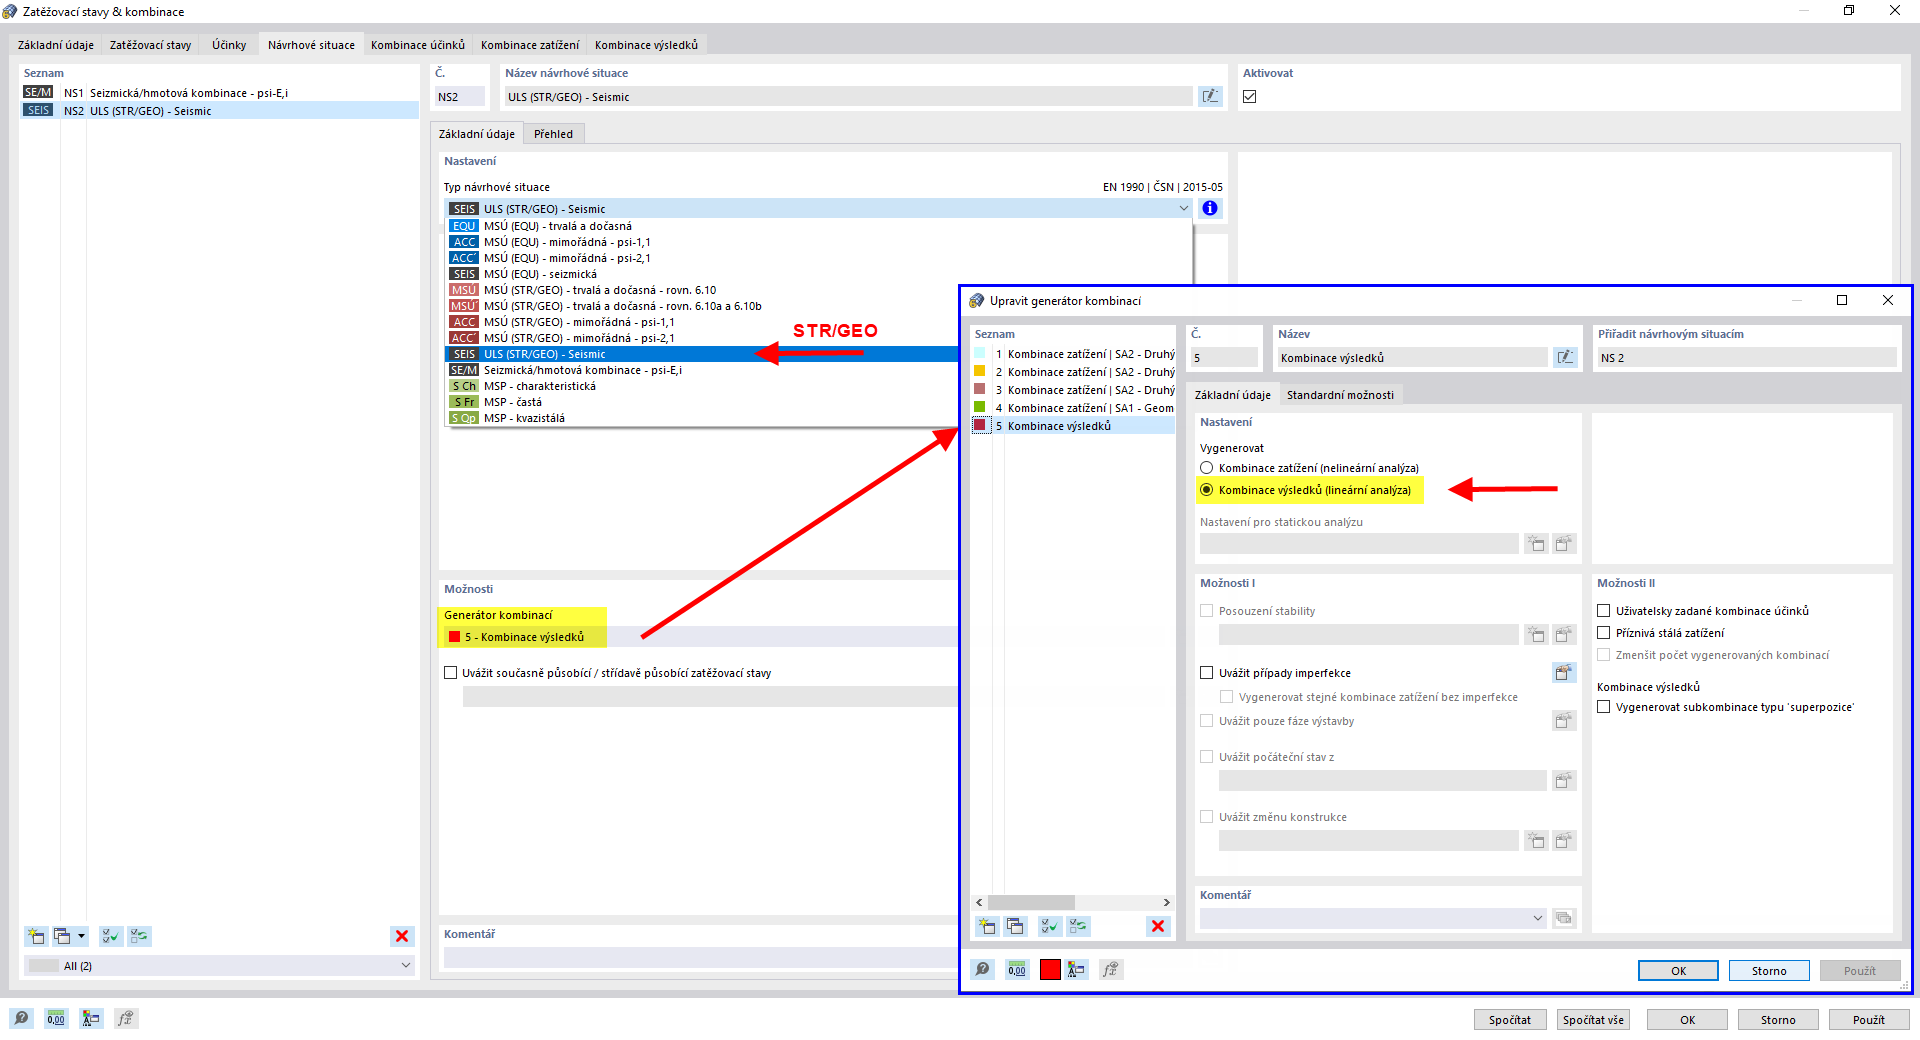Uncheck the Aktivovat checkbox
Screen dimensions: 1920x1040
click(1250, 96)
